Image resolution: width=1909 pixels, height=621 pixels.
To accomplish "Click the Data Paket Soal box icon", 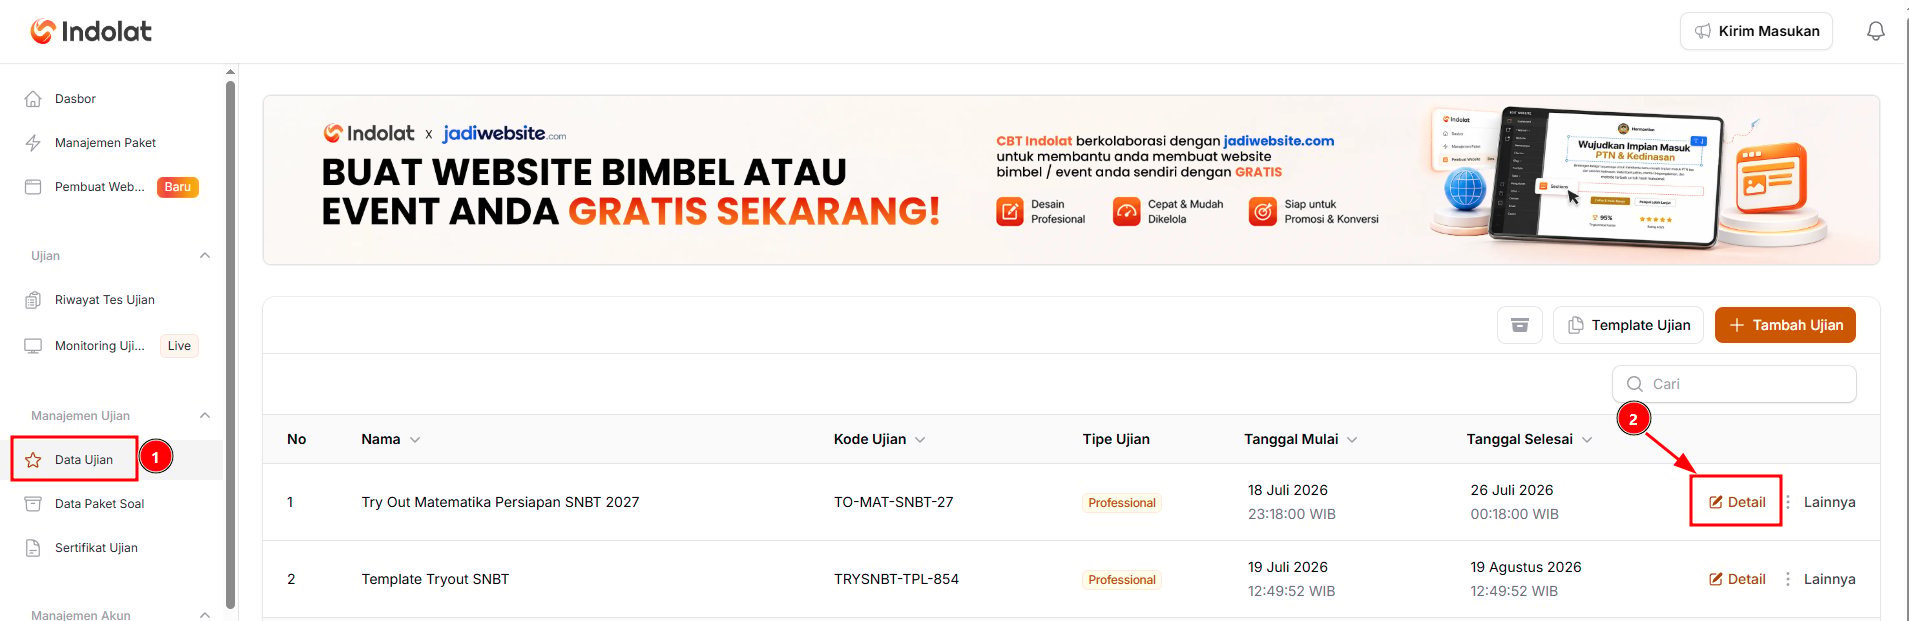I will pos(33,504).
